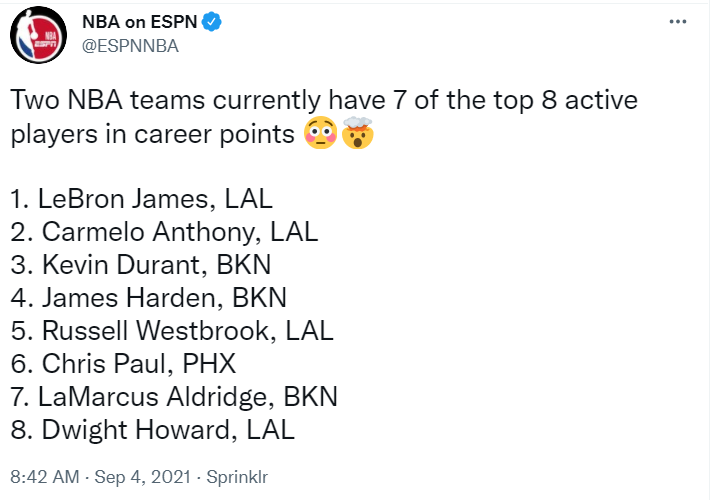Click the Sep 4, 2021 date

(x=143, y=477)
